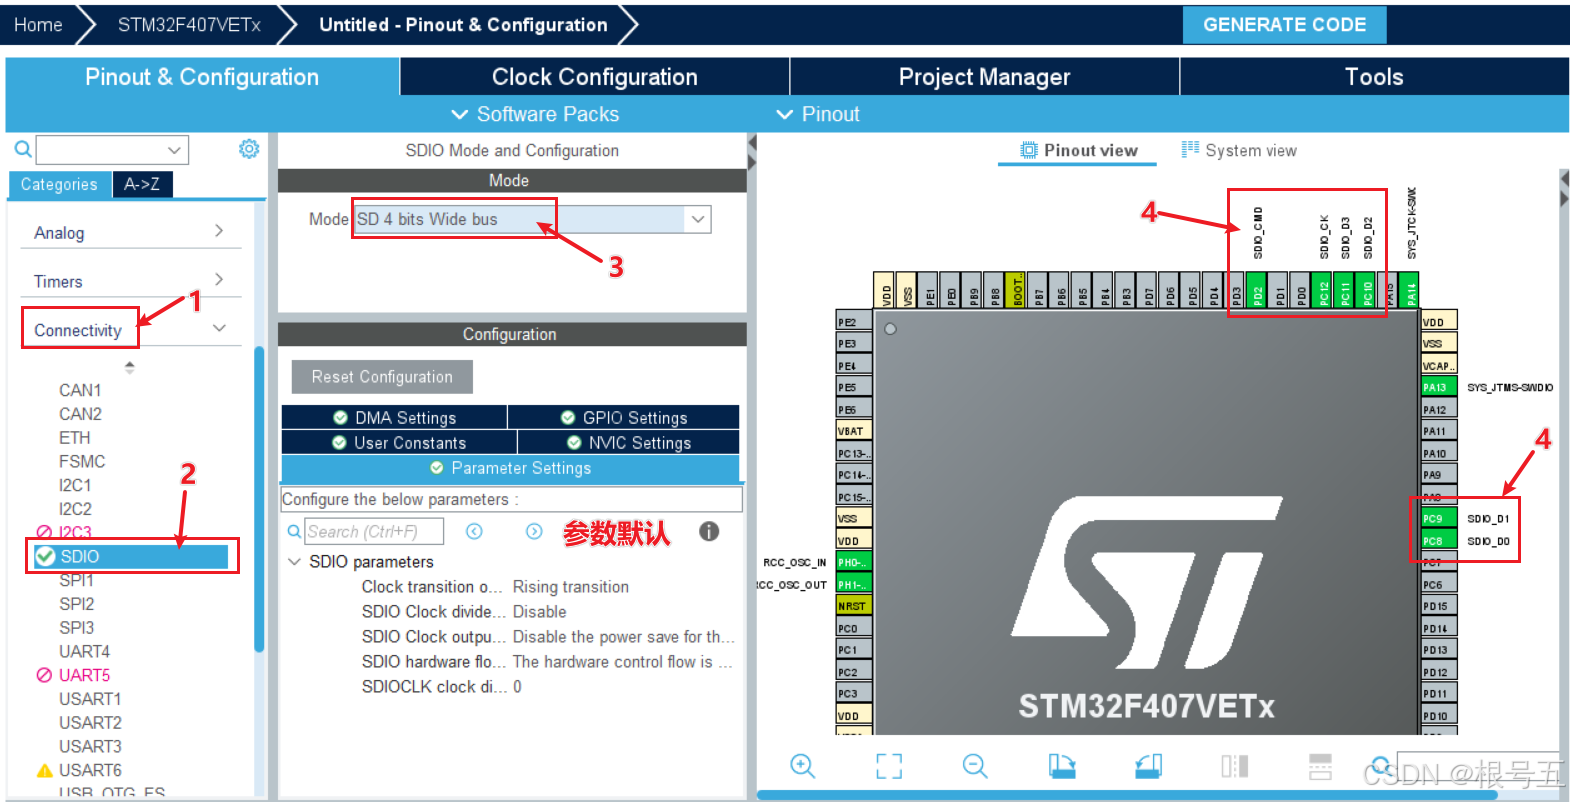
Task: Flip the chip view horizontally
Action: pos(1235,766)
